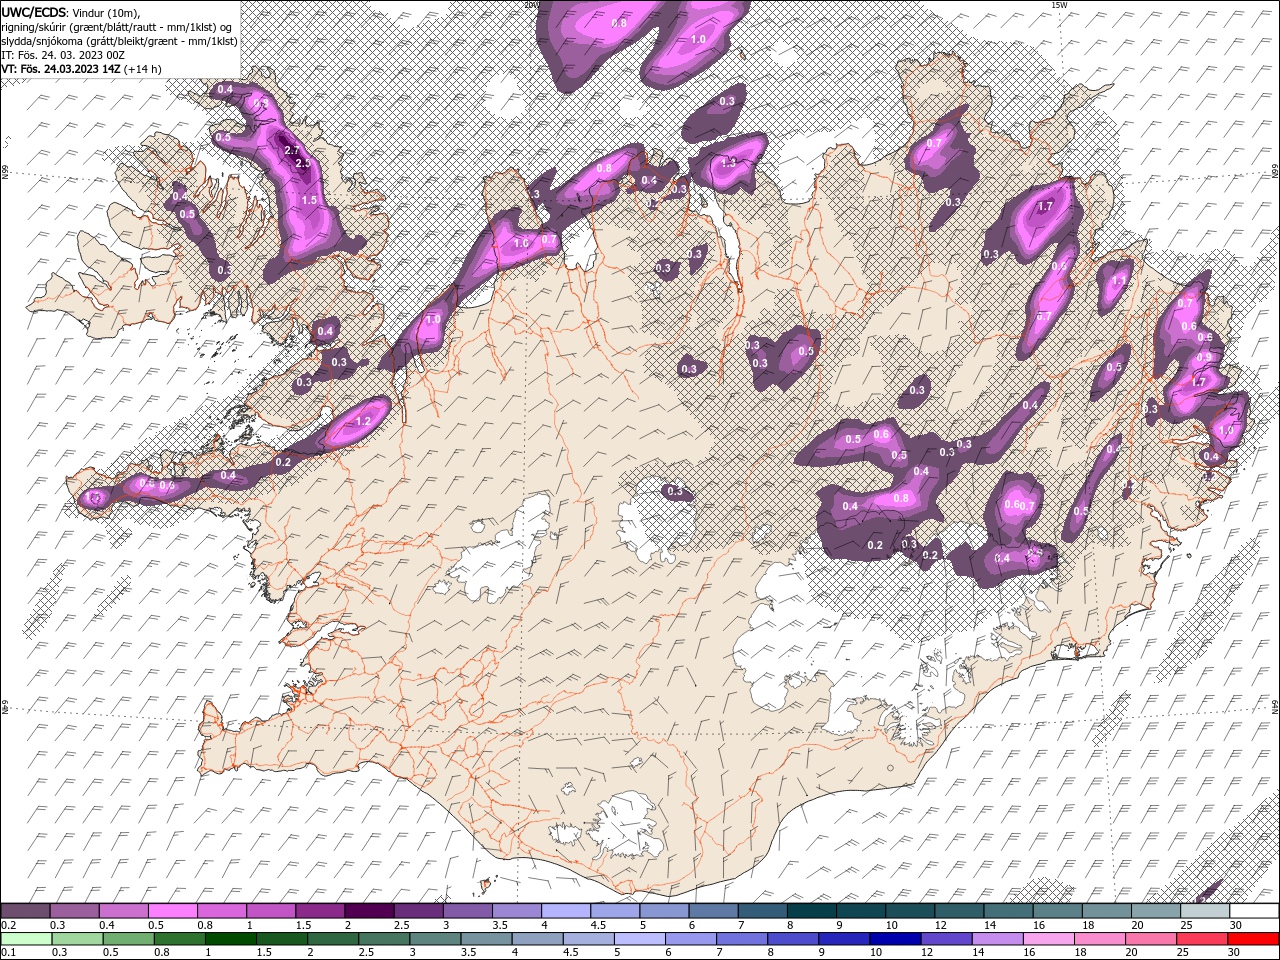1280x960 pixels.
Task: Click the dark mauve 0.2 swatch in top legend row
Action: pyautogui.click(x=26, y=911)
